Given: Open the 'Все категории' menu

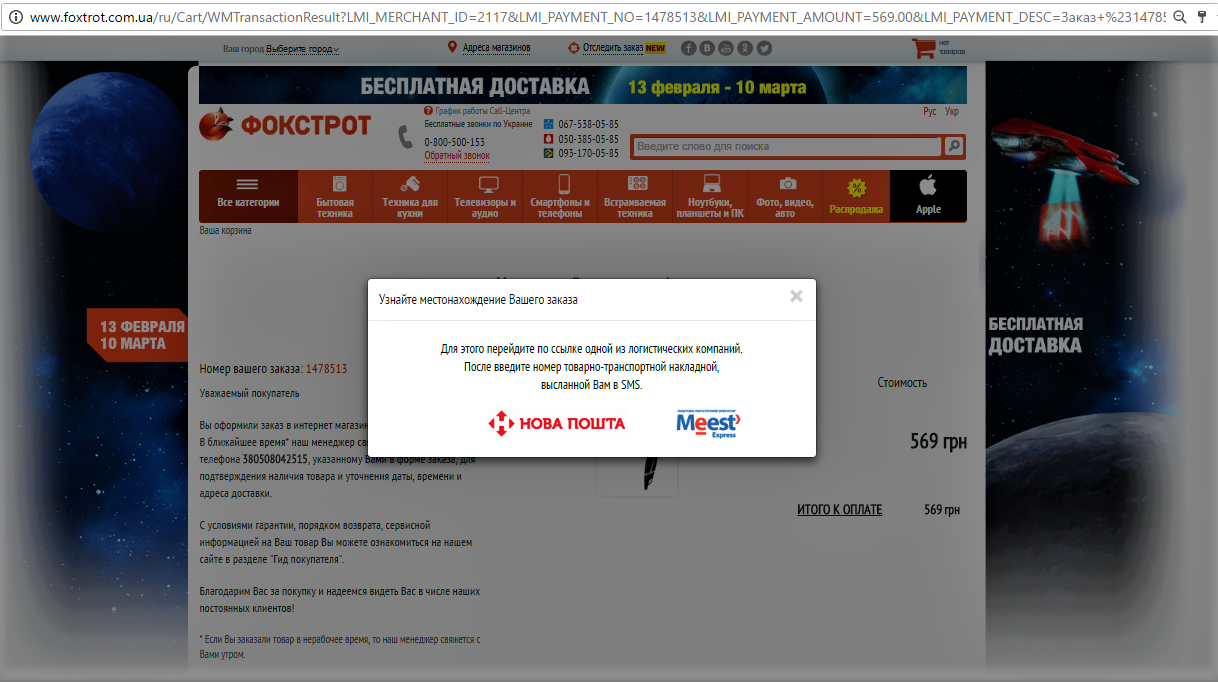Looking at the screenshot, I should pos(248,196).
